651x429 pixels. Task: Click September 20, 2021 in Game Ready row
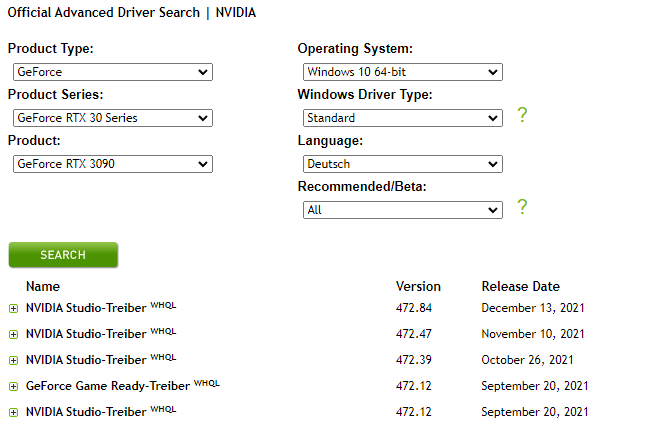point(535,386)
